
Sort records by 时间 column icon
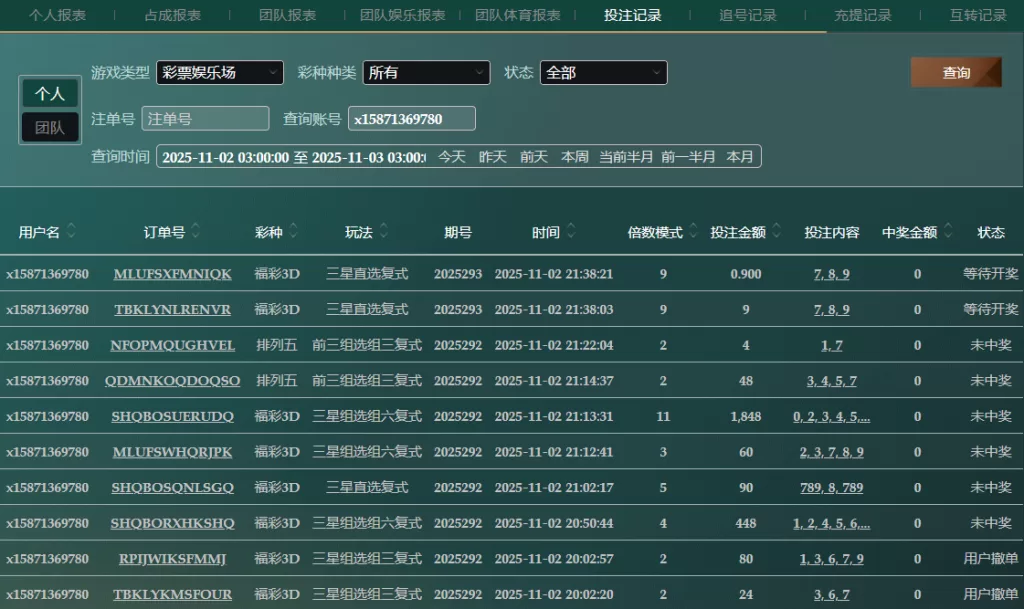click(x=571, y=232)
